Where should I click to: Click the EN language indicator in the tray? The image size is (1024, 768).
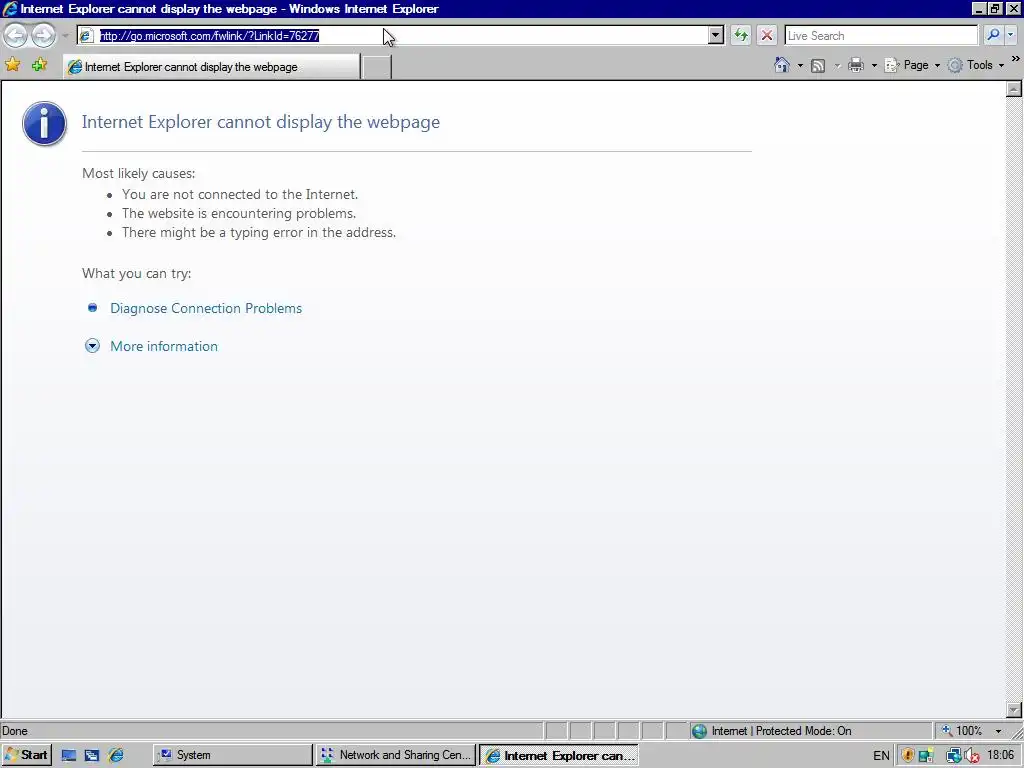881,756
